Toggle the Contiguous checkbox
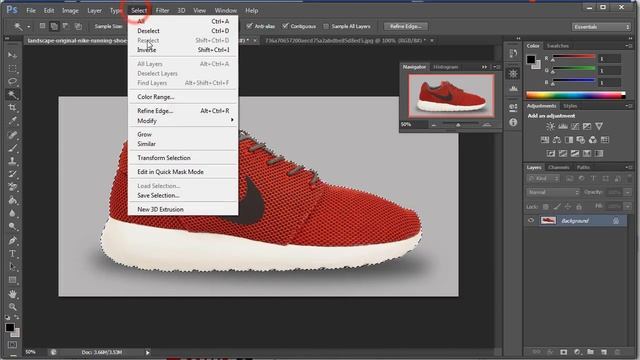Image resolution: width=640 pixels, height=360 pixels. 285,26
